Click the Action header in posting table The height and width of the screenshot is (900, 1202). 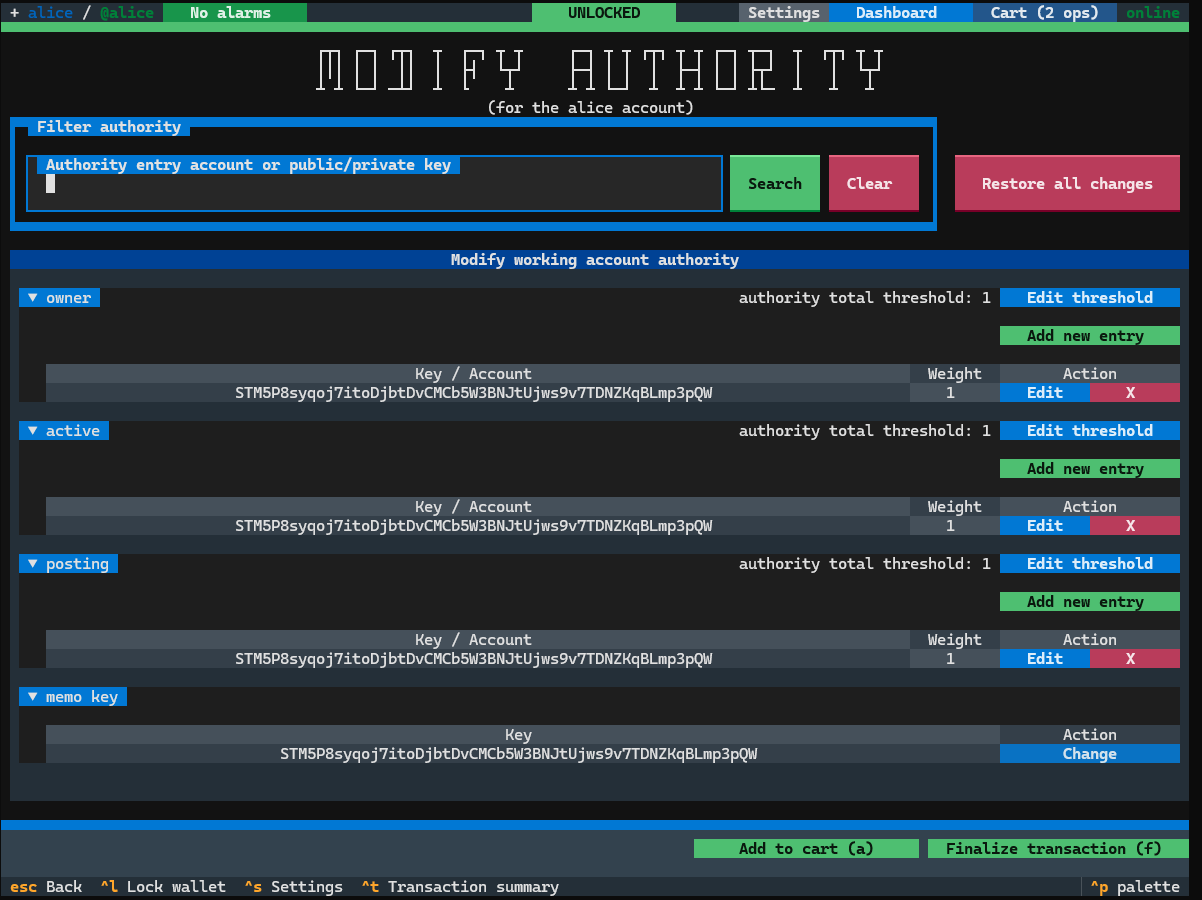[x=1090, y=640]
